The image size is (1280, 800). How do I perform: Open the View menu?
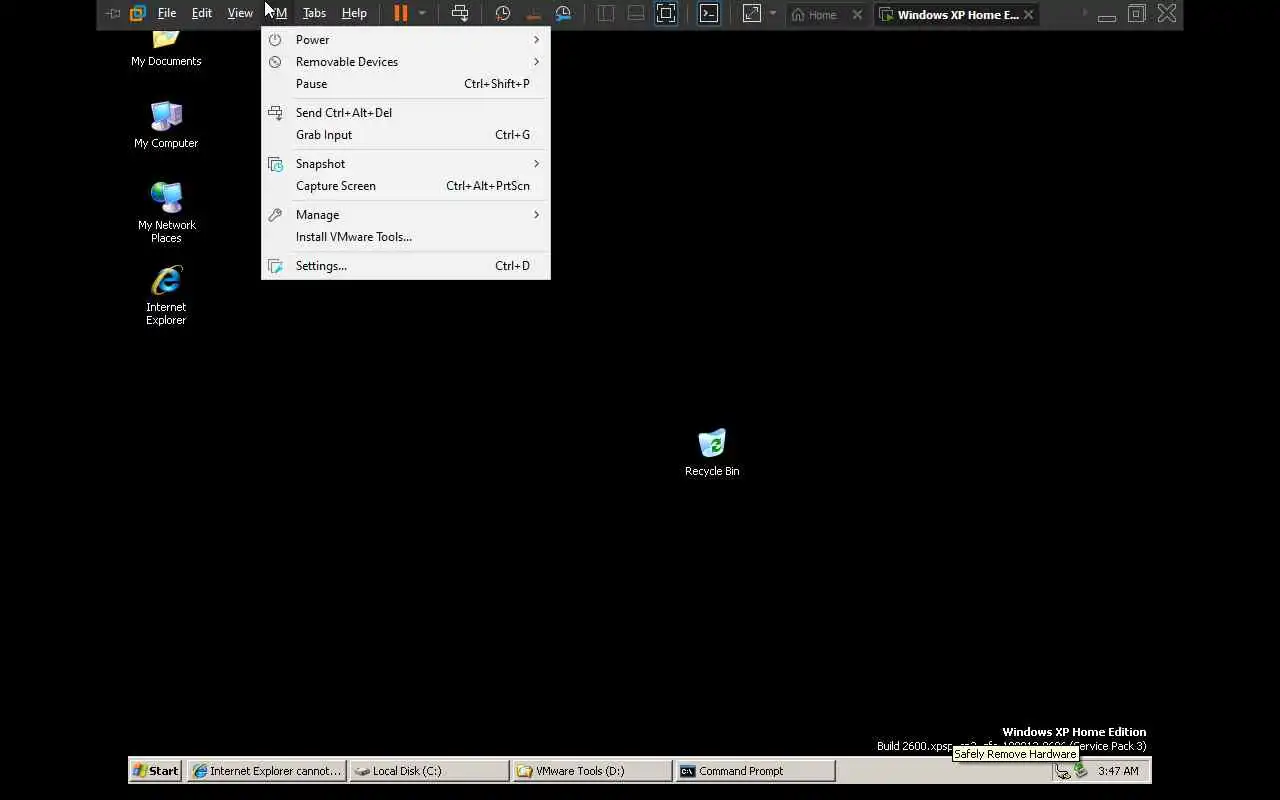(240, 13)
